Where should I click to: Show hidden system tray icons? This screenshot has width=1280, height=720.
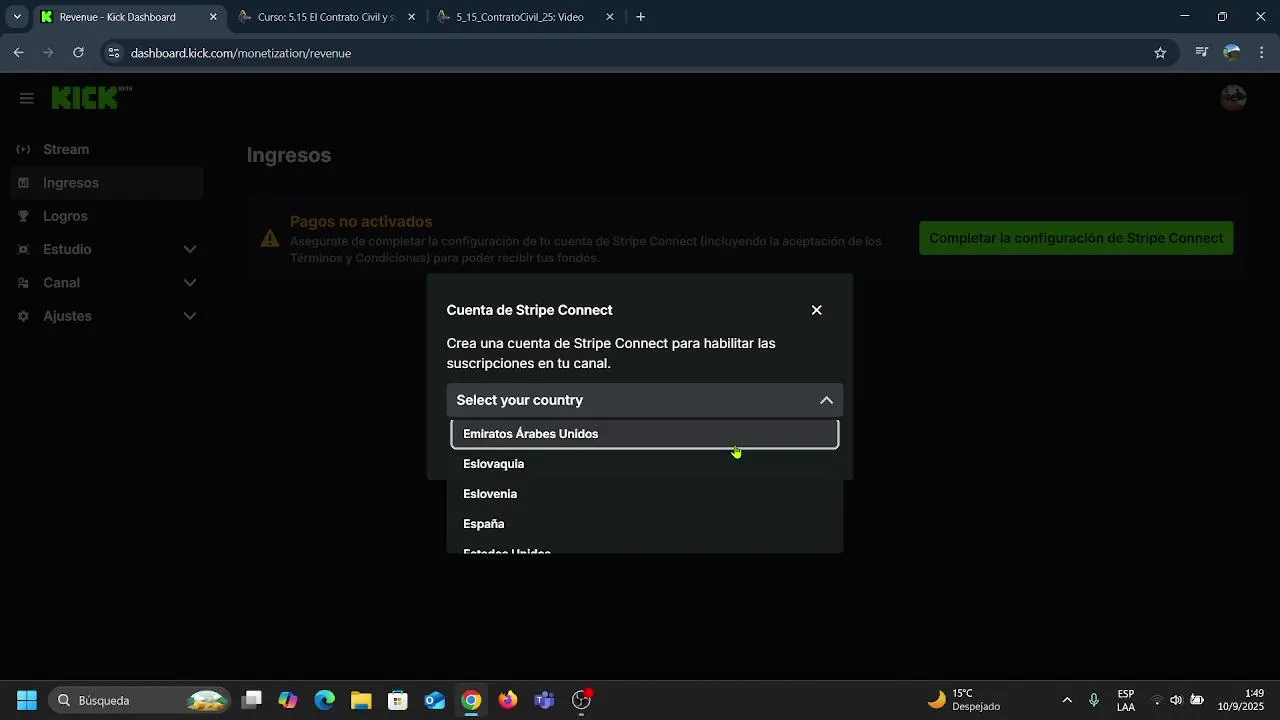coord(1067,700)
